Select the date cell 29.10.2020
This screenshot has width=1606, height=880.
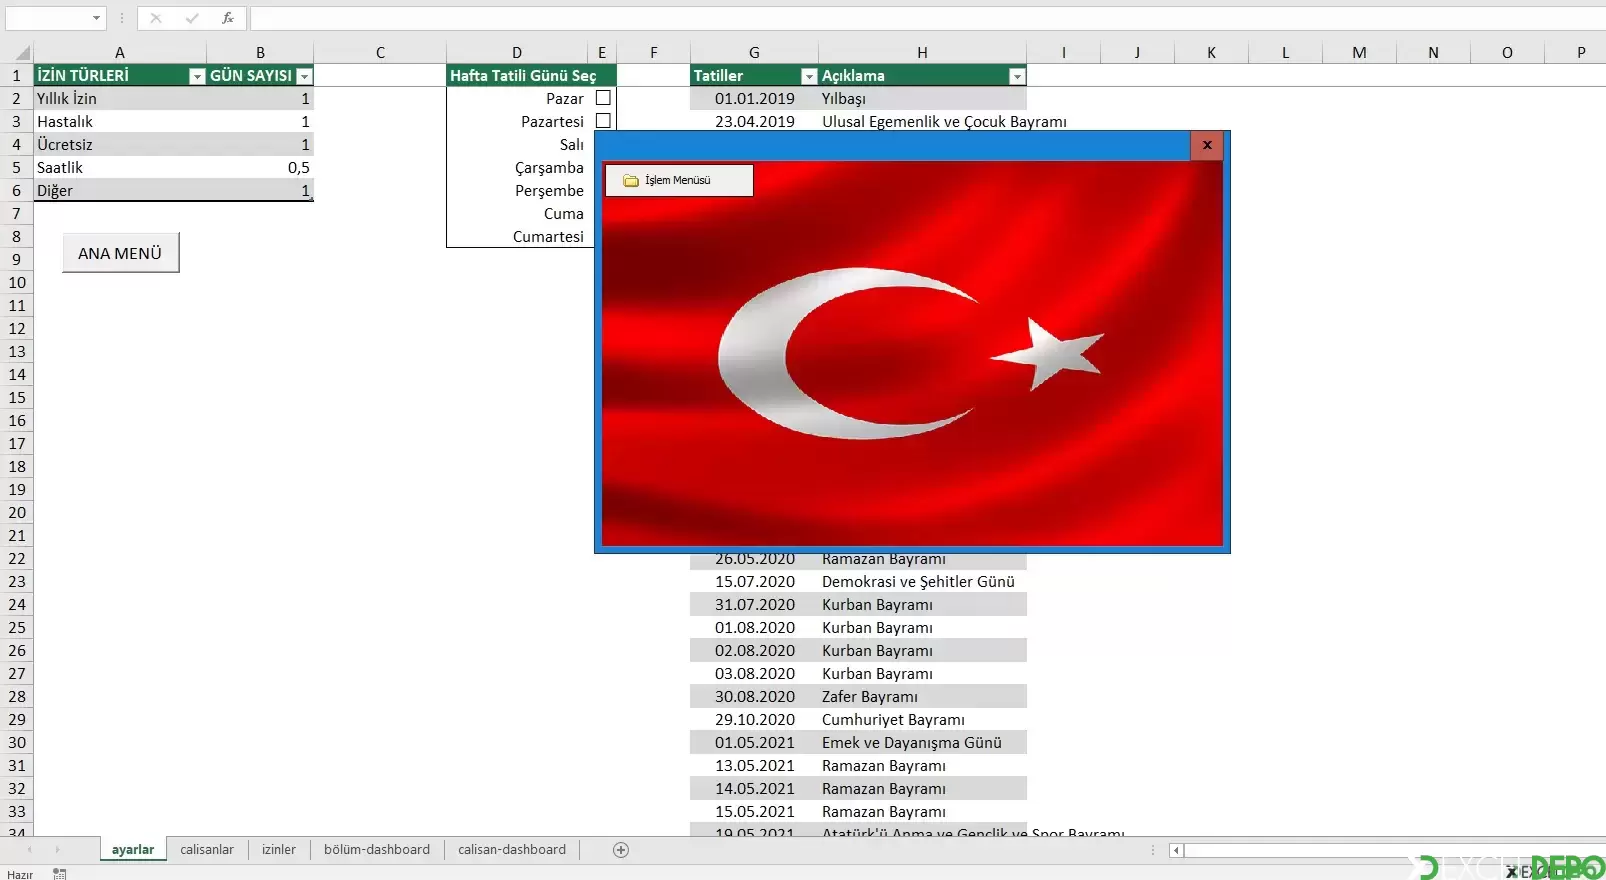tap(754, 720)
